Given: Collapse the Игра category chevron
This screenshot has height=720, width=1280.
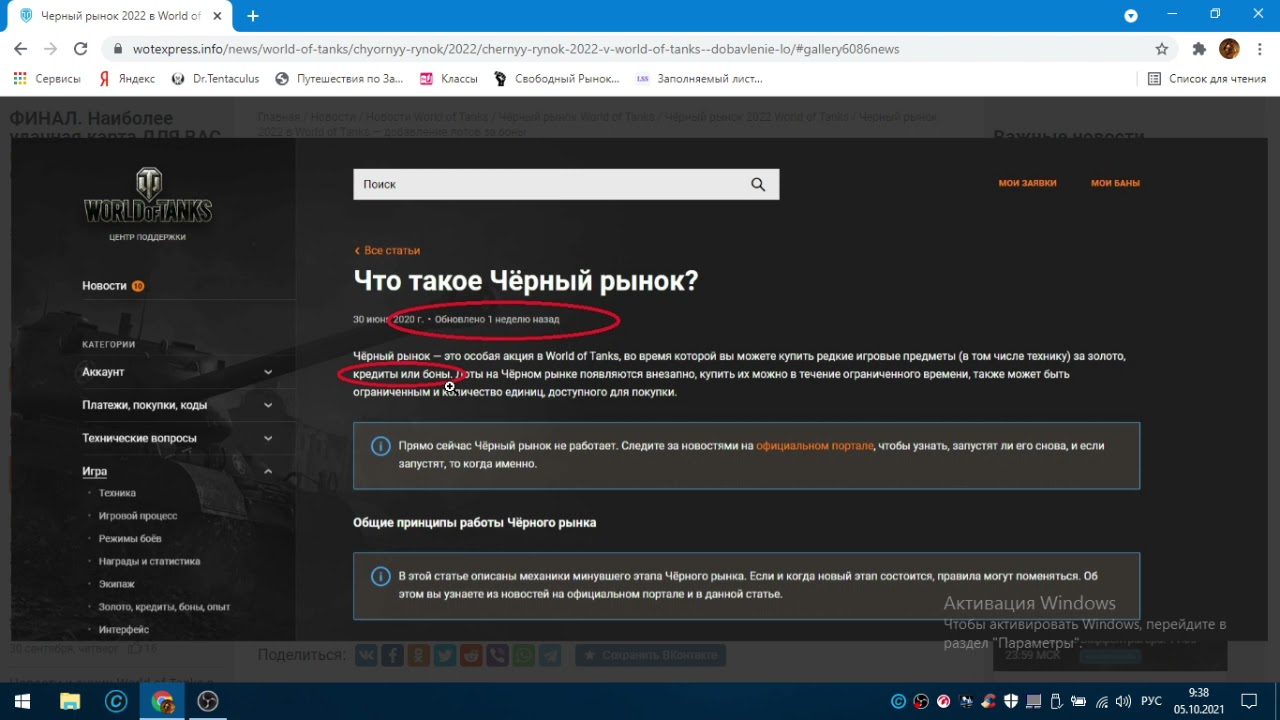Looking at the screenshot, I should click(x=268, y=471).
